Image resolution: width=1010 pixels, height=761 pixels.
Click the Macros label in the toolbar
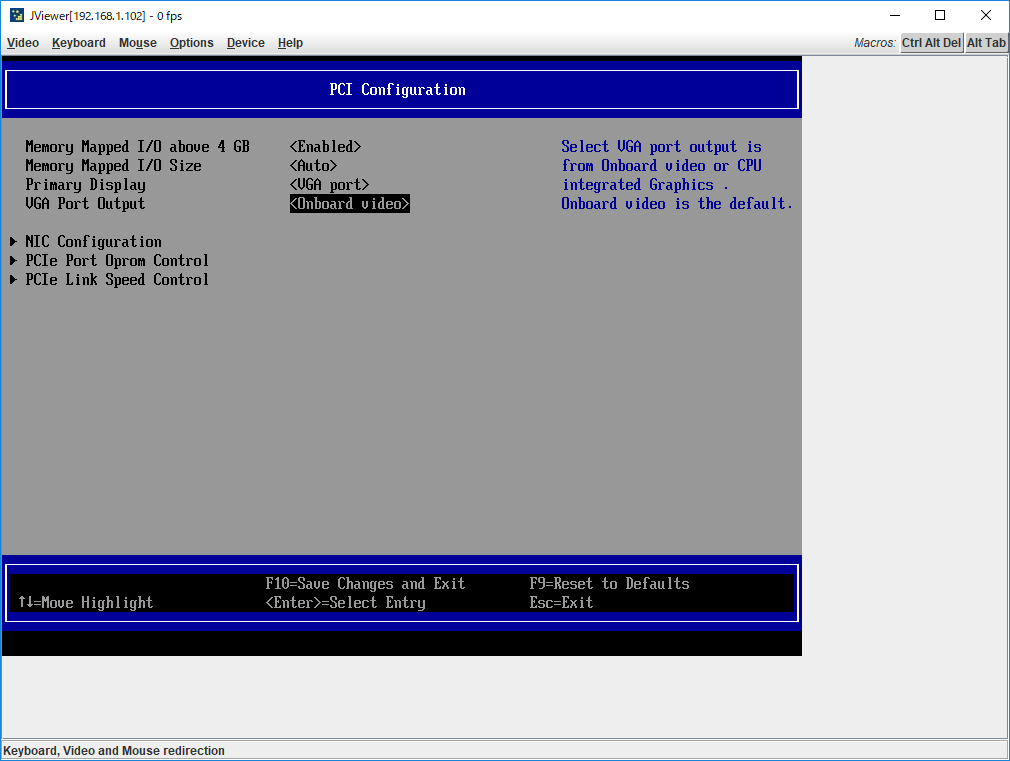tap(875, 43)
